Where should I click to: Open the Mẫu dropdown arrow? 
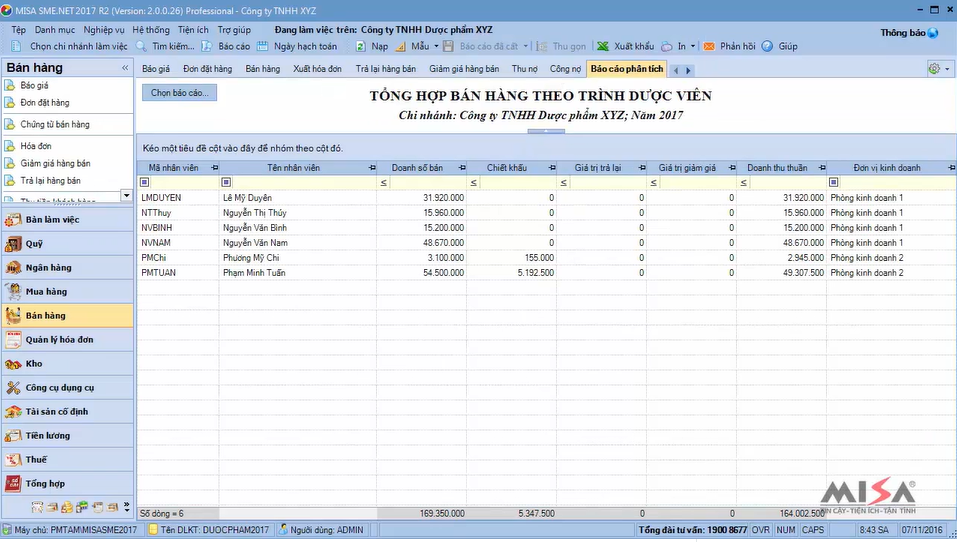[x=436, y=46]
